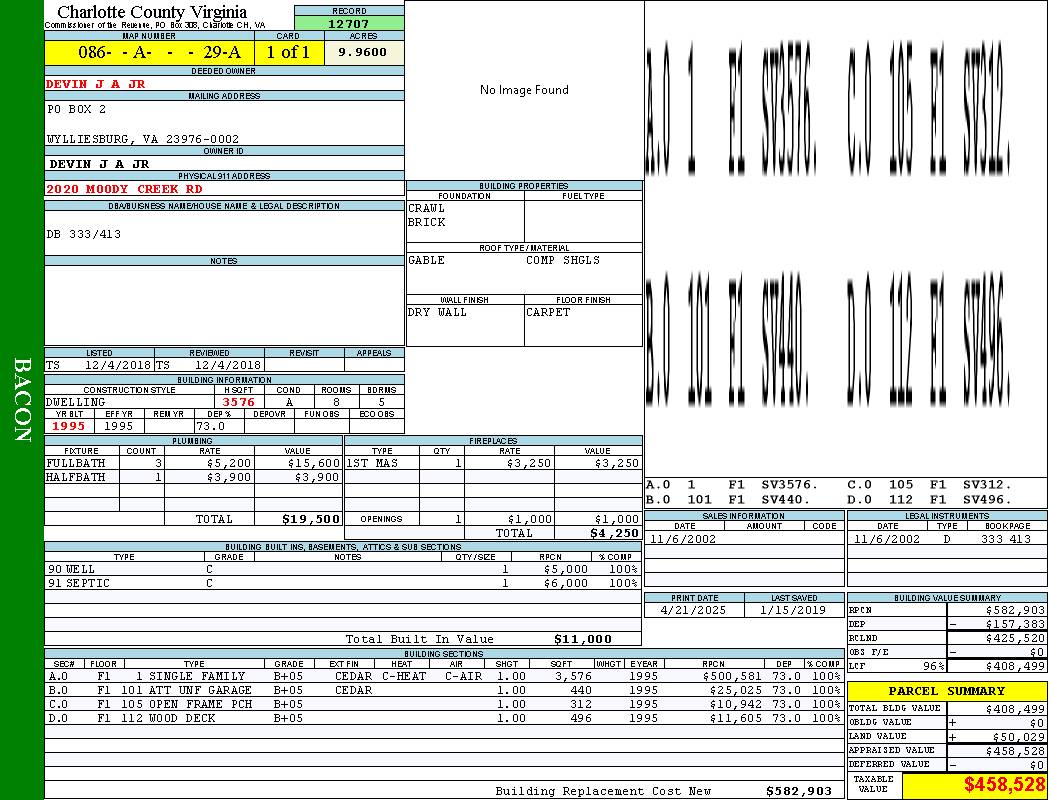Select building section D.0 WOOD DECK row
The image size is (1050, 800).
click(444, 718)
